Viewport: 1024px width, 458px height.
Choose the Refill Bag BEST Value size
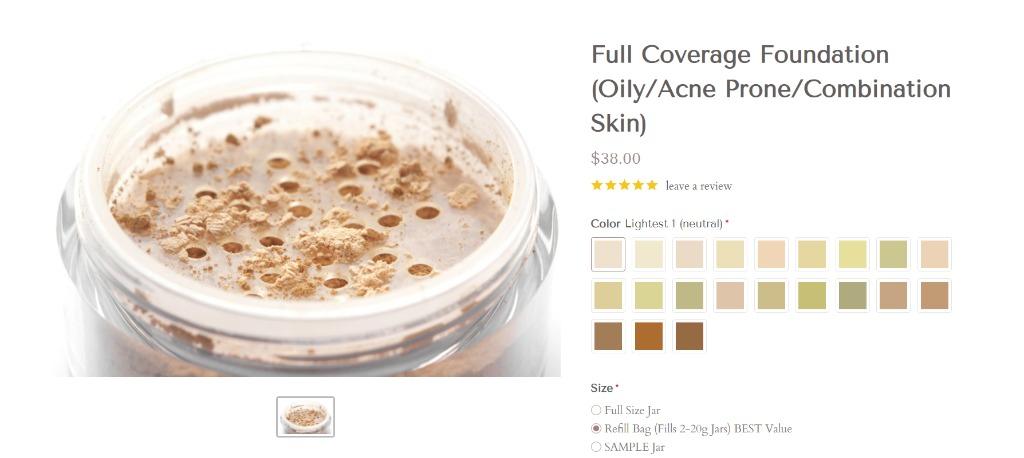pos(597,428)
